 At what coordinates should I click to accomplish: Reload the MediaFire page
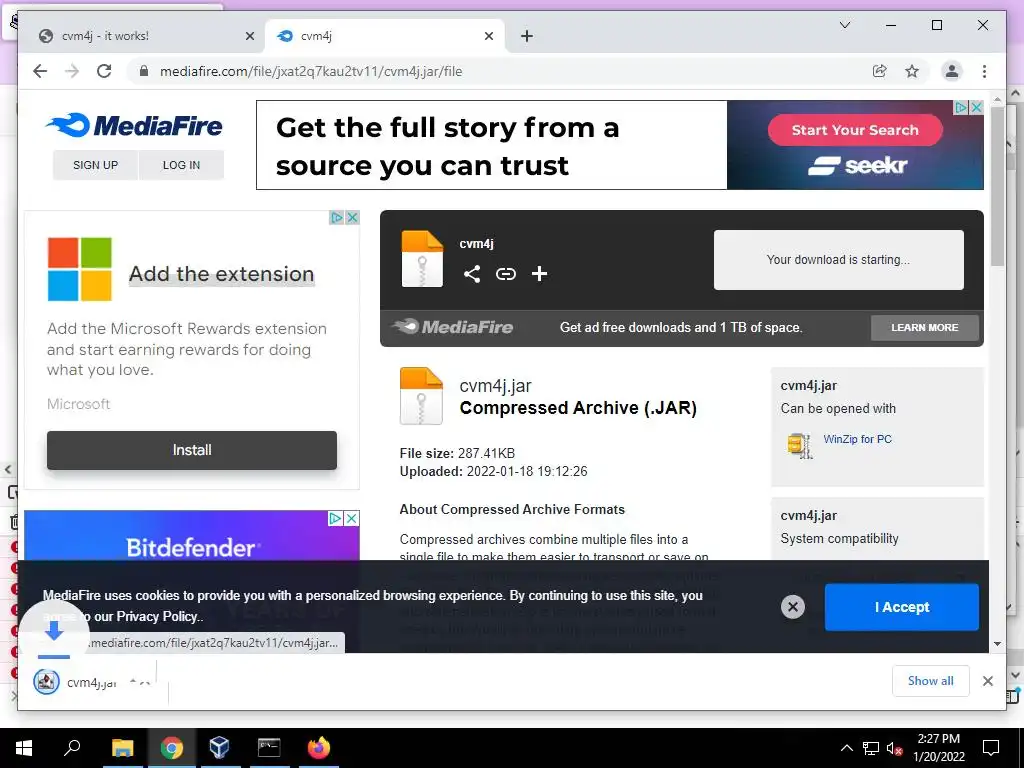click(x=104, y=71)
